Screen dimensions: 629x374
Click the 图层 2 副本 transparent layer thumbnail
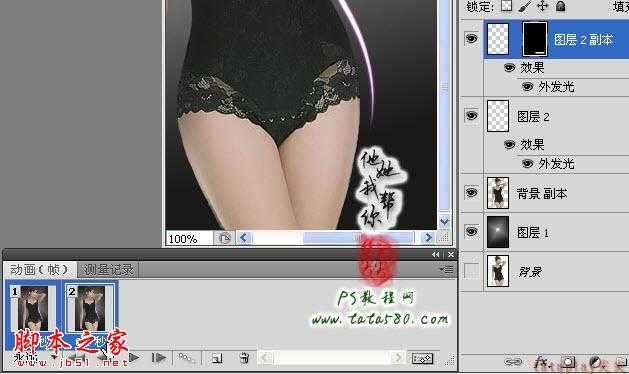pyautogui.click(x=498, y=39)
